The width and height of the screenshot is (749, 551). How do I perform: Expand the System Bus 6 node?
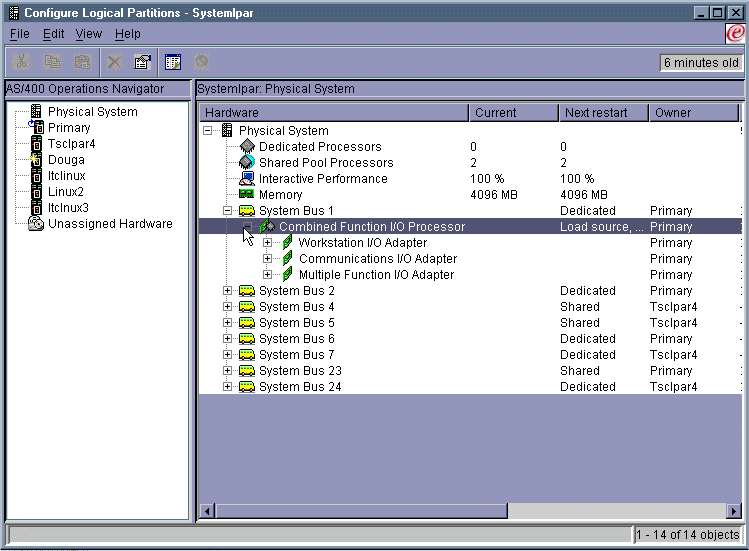coord(227,339)
